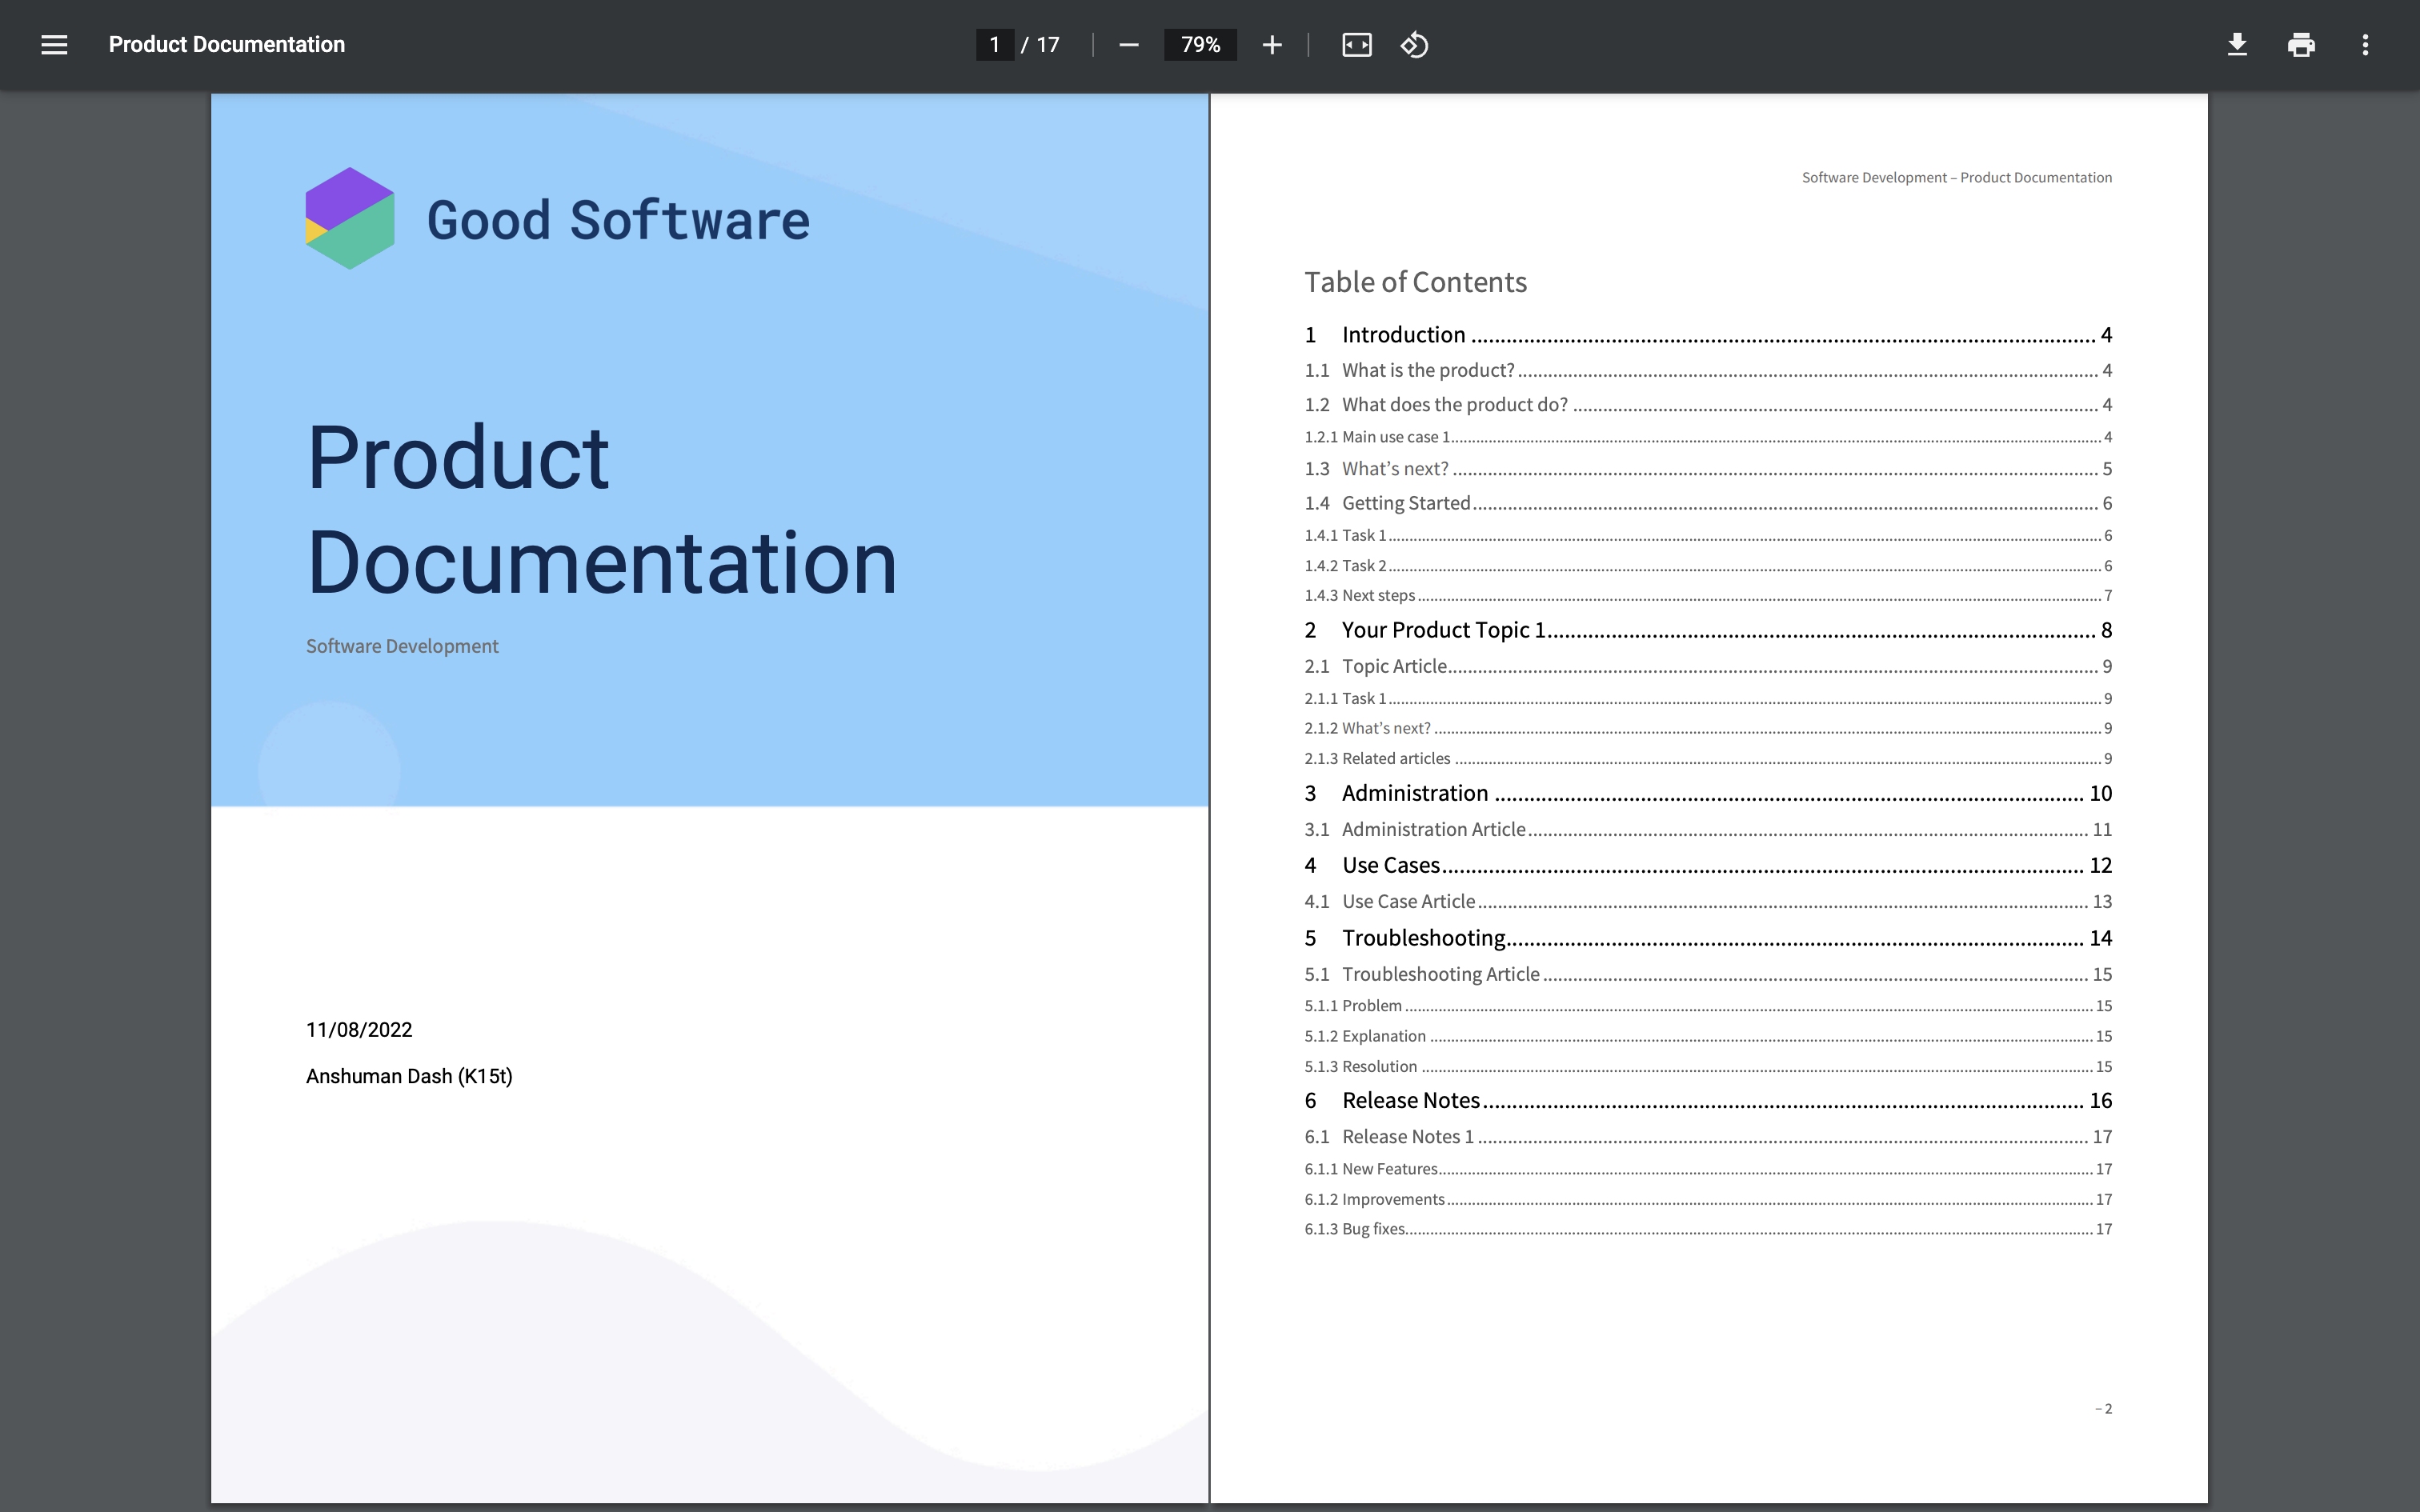Viewport: 2420px width, 1512px height.
Task: Rotate the document counterclockwise
Action: click(x=1414, y=45)
